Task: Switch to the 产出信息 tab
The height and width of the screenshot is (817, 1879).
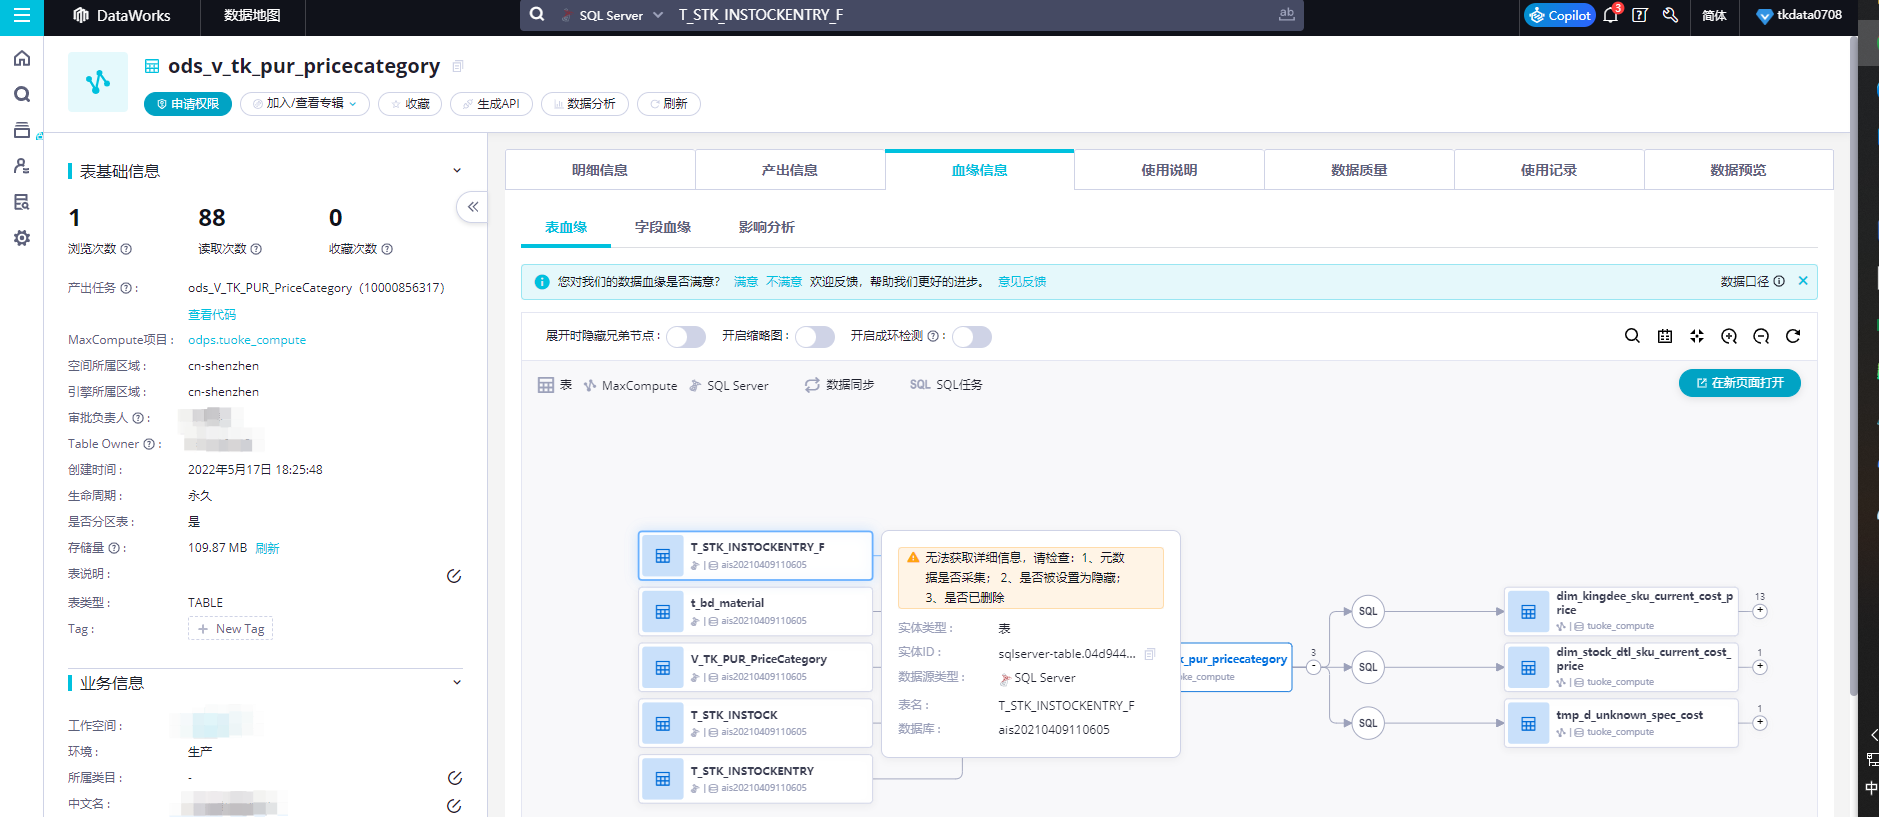Action: (790, 170)
